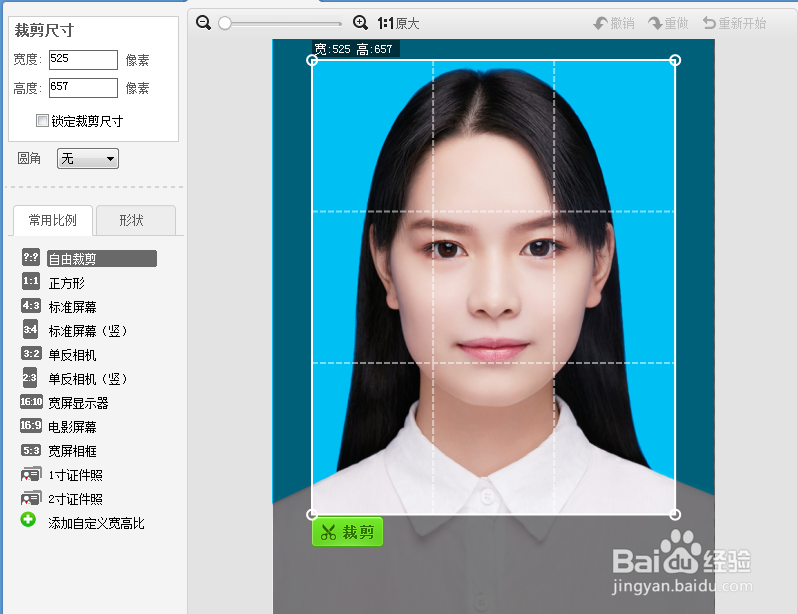Click the 1:1 square ratio icon

pos(31,281)
